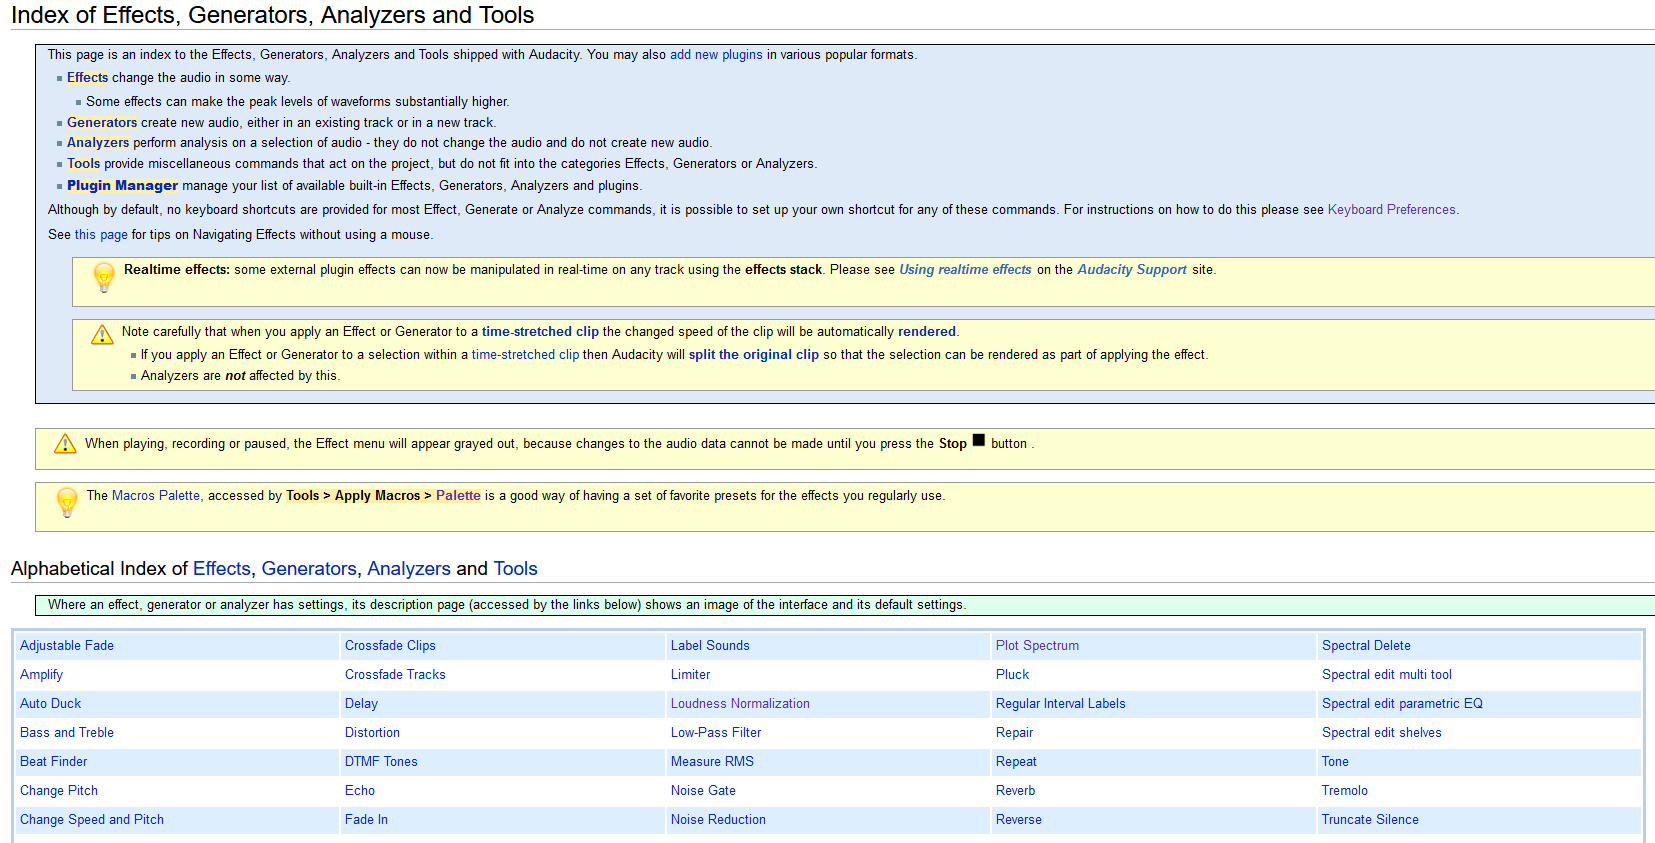Open the Crossfade Clips link
This screenshot has height=843, width=1655.
[390, 646]
